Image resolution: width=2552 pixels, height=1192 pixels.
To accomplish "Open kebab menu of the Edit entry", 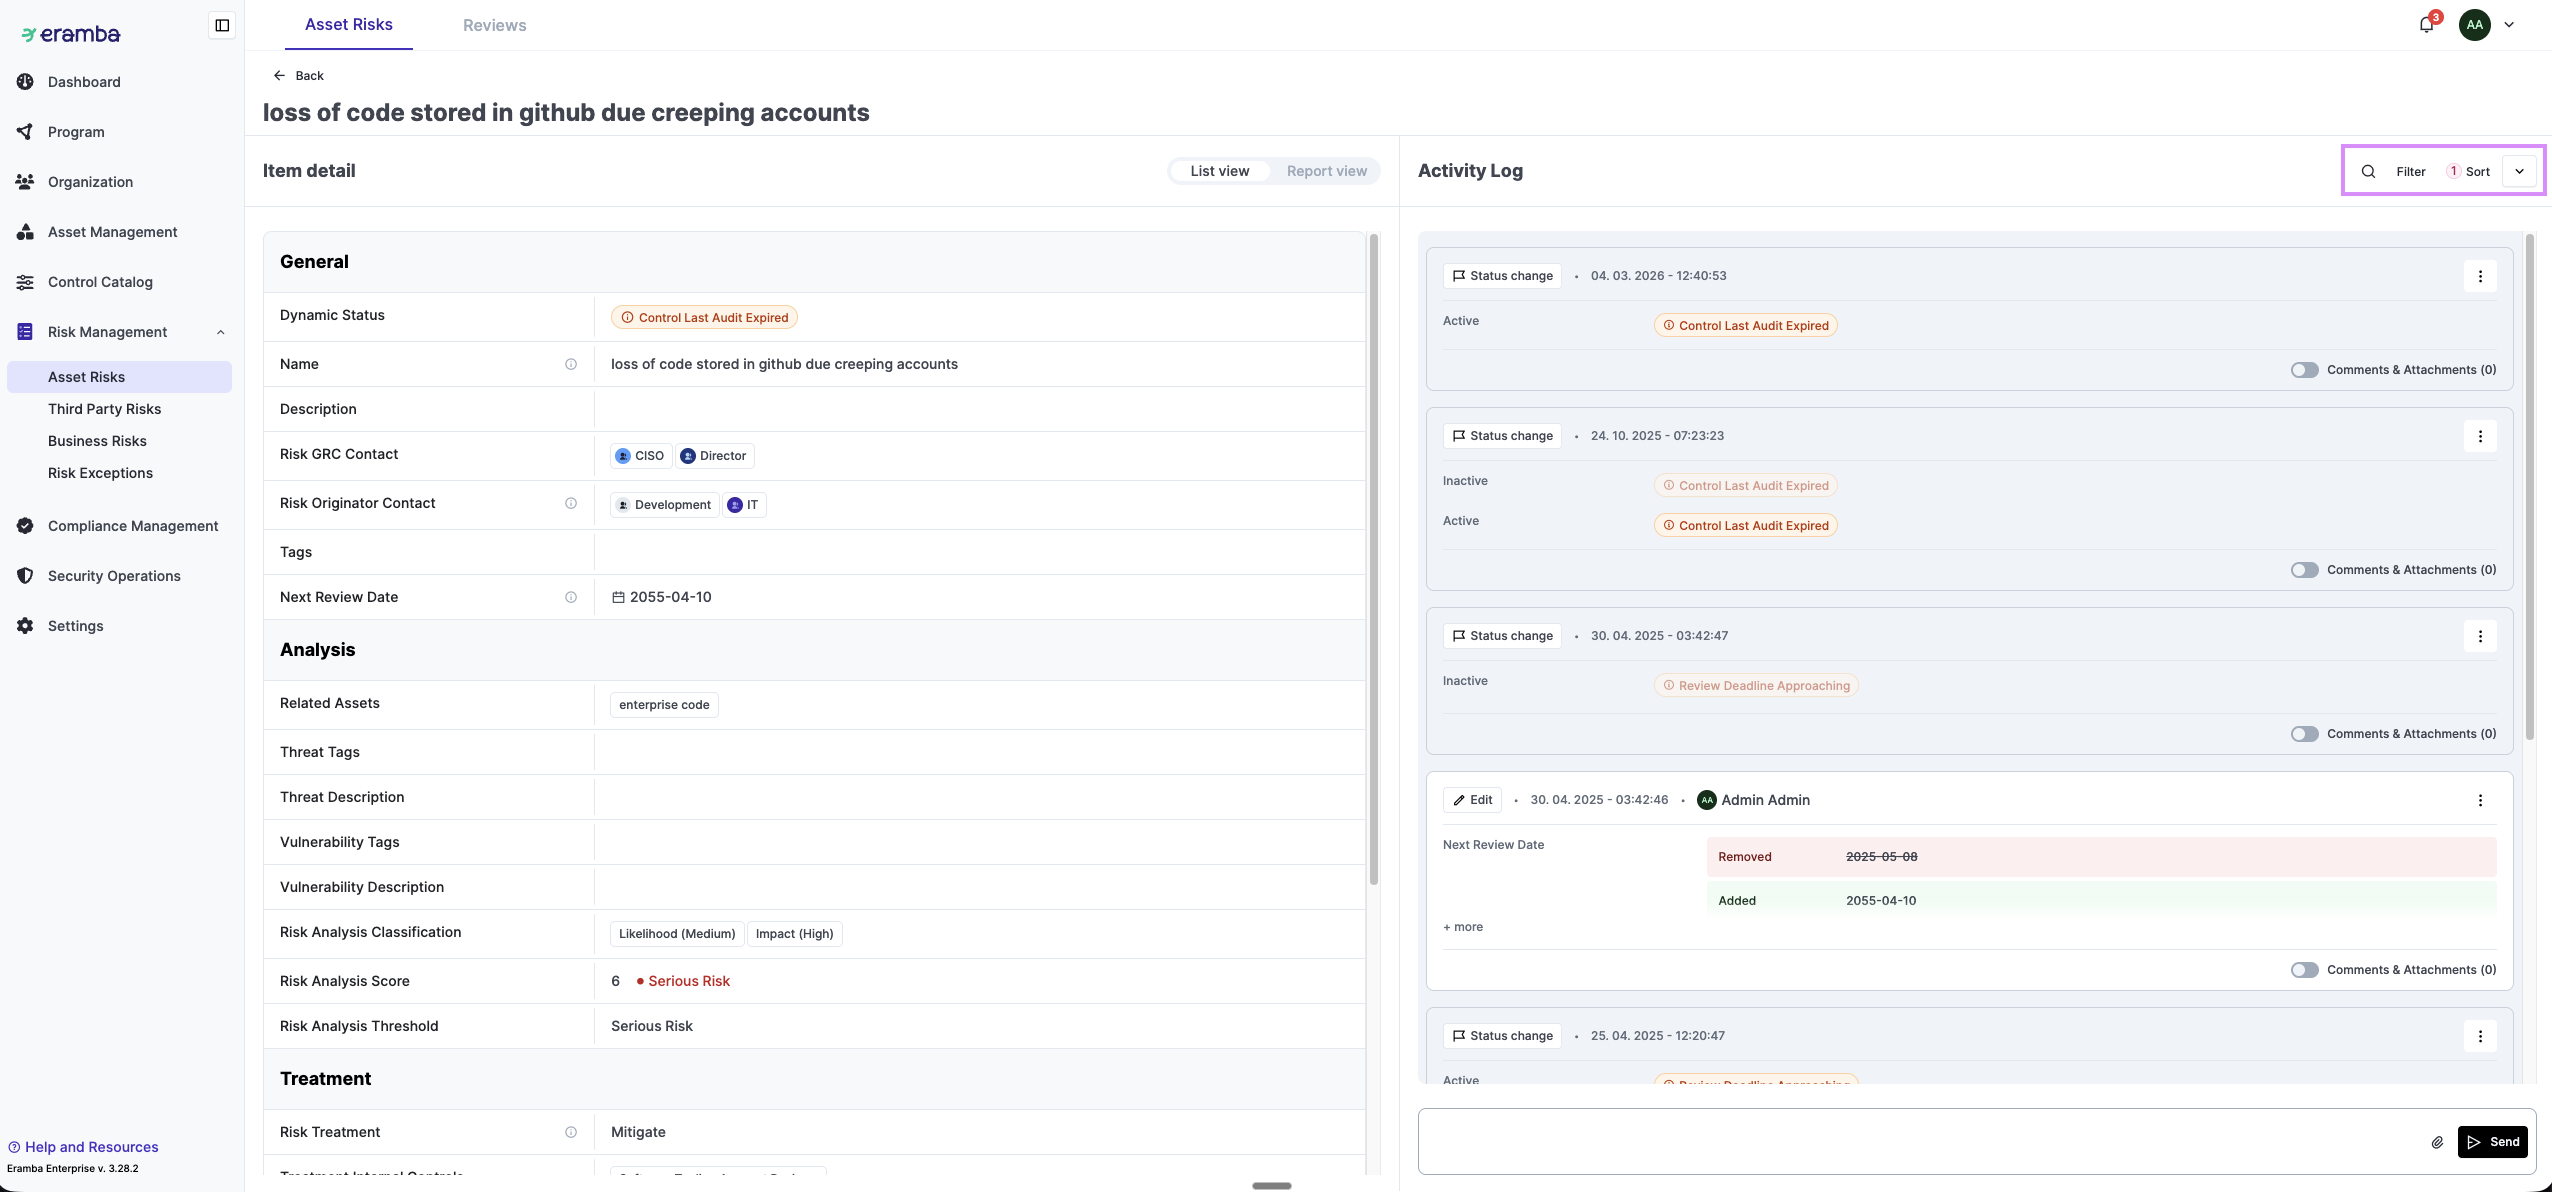I will [2480, 800].
